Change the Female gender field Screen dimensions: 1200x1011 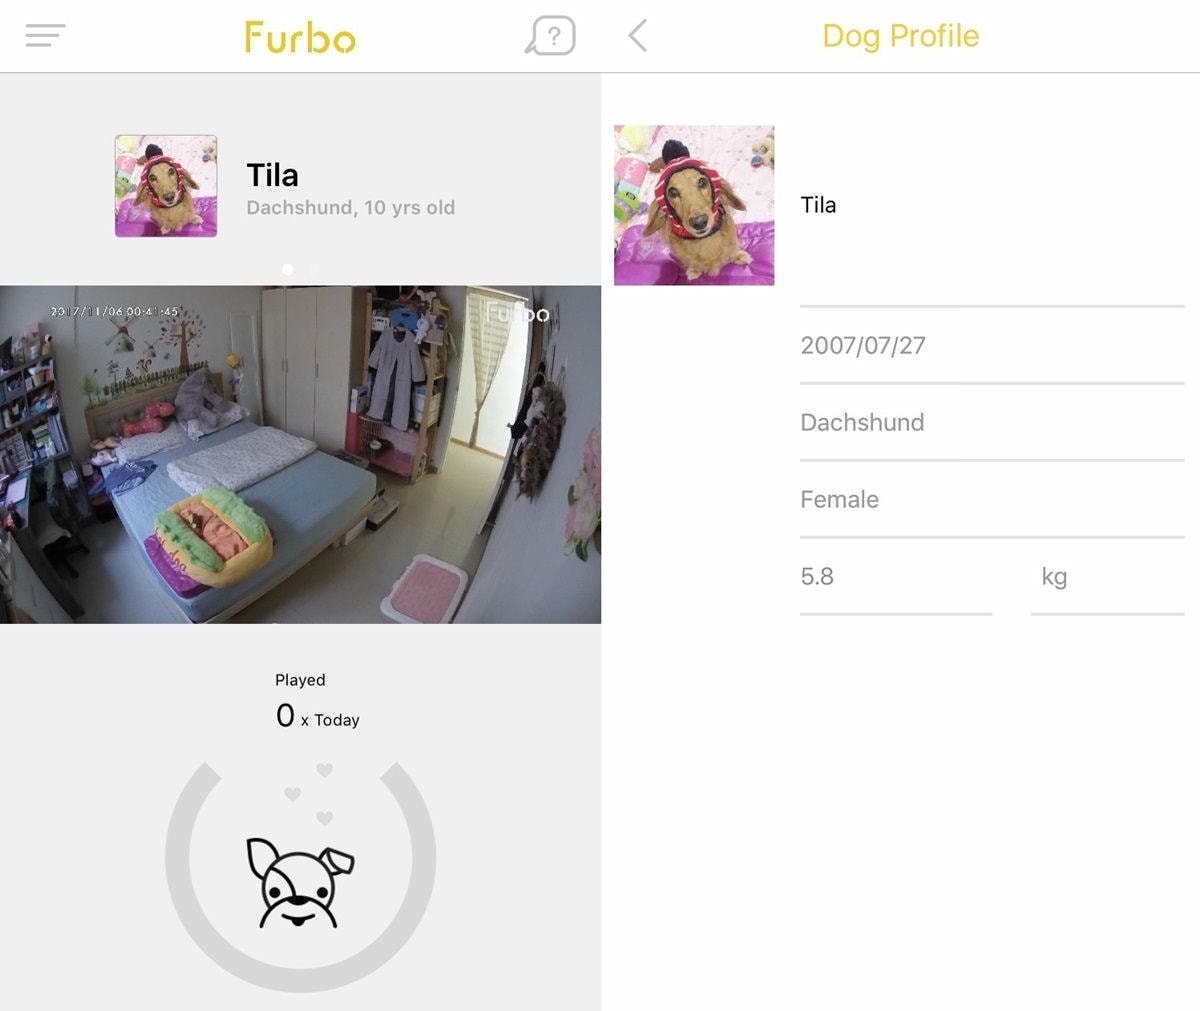coord(992,499)
